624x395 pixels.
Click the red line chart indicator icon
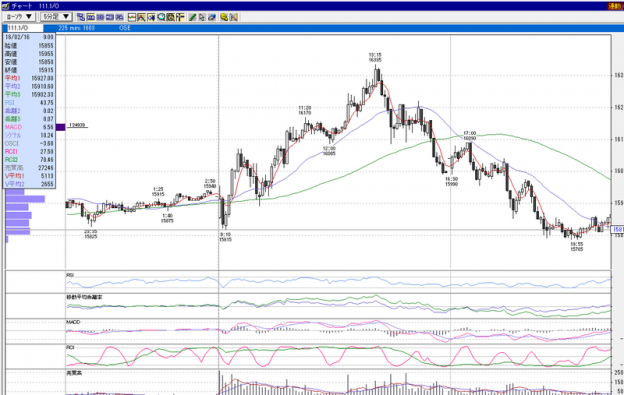(x=132, y=17)
